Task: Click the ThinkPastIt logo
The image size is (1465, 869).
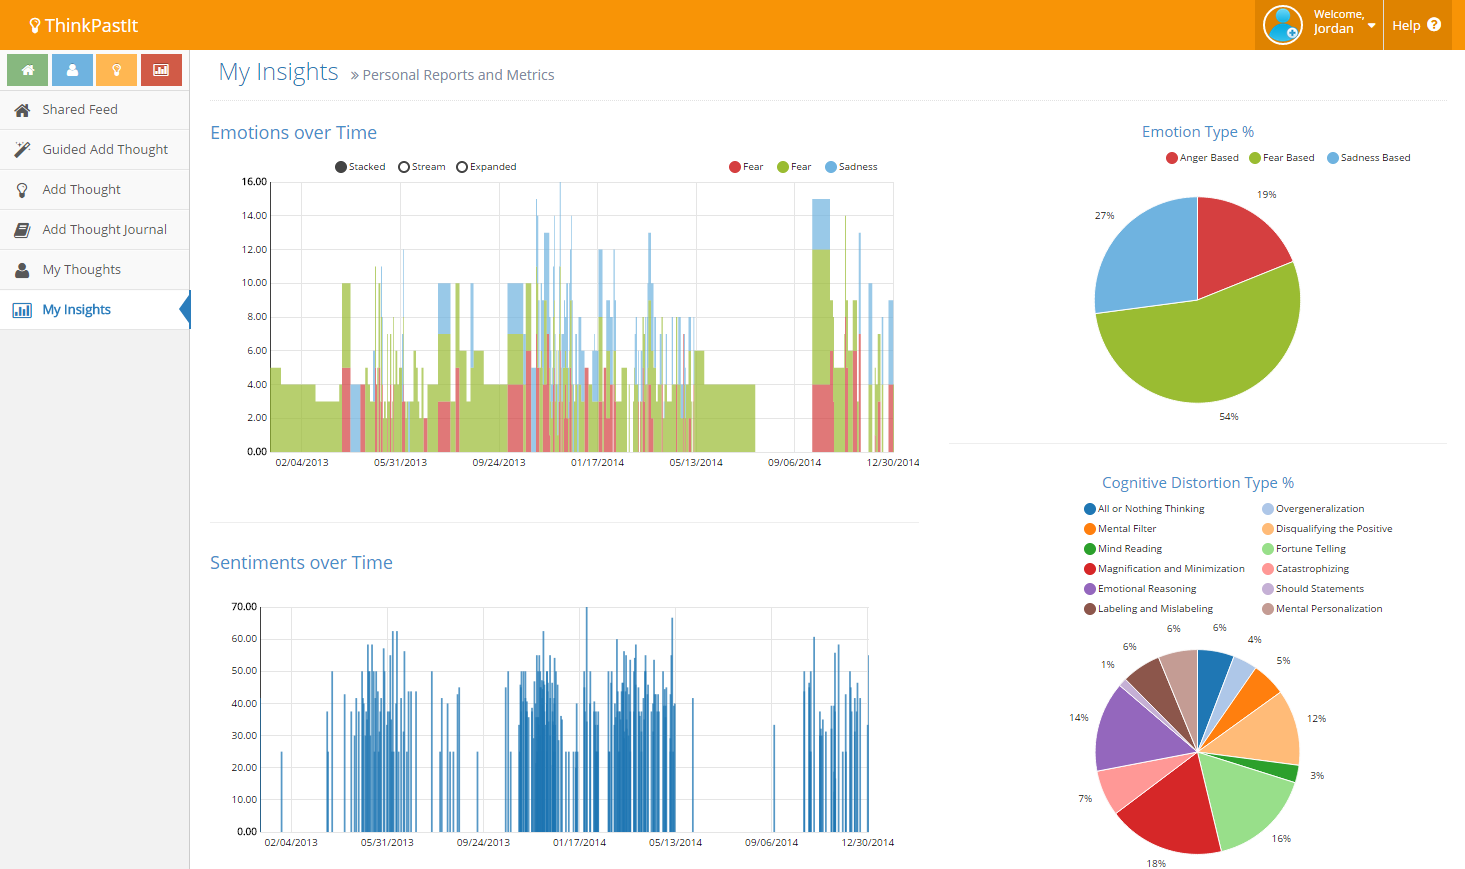Action: click(x=84, y=25)
